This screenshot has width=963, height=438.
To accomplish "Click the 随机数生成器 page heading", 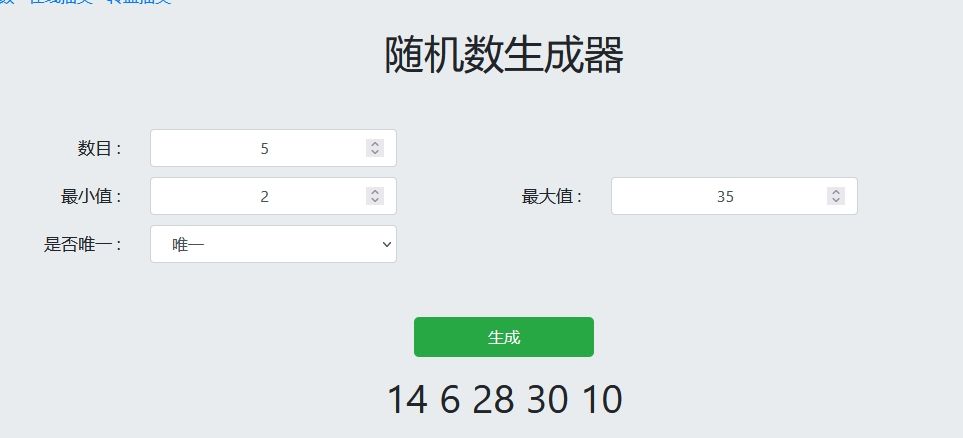I will click(x=504, y=55).
